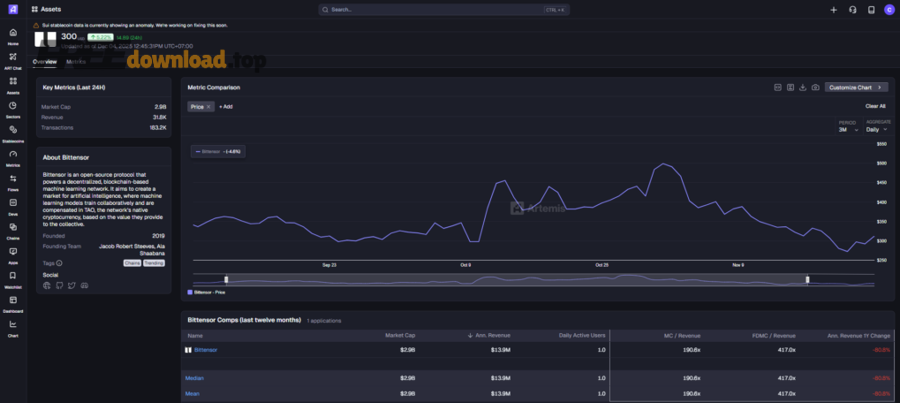Download the chart data
Image resolution: width=900 pixels, height=403 pixels.
pyautogui.click(x=803, y=87)
